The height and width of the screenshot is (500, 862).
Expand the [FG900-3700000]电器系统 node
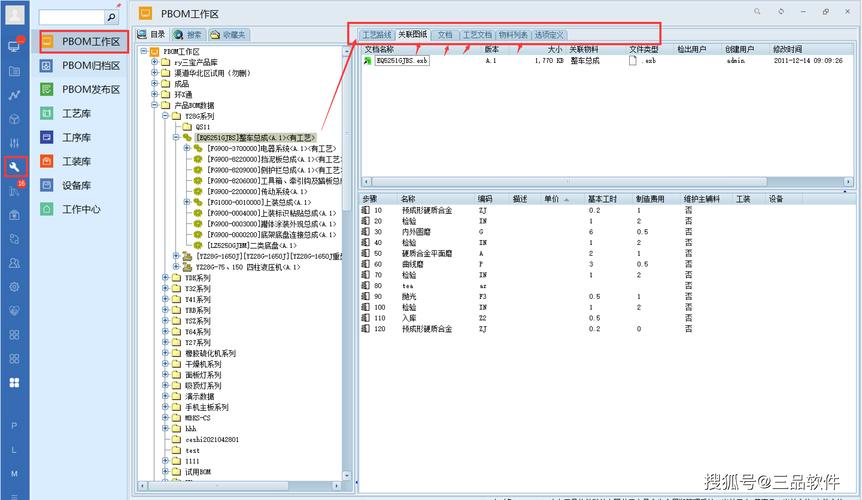click(x=187, y=148)
